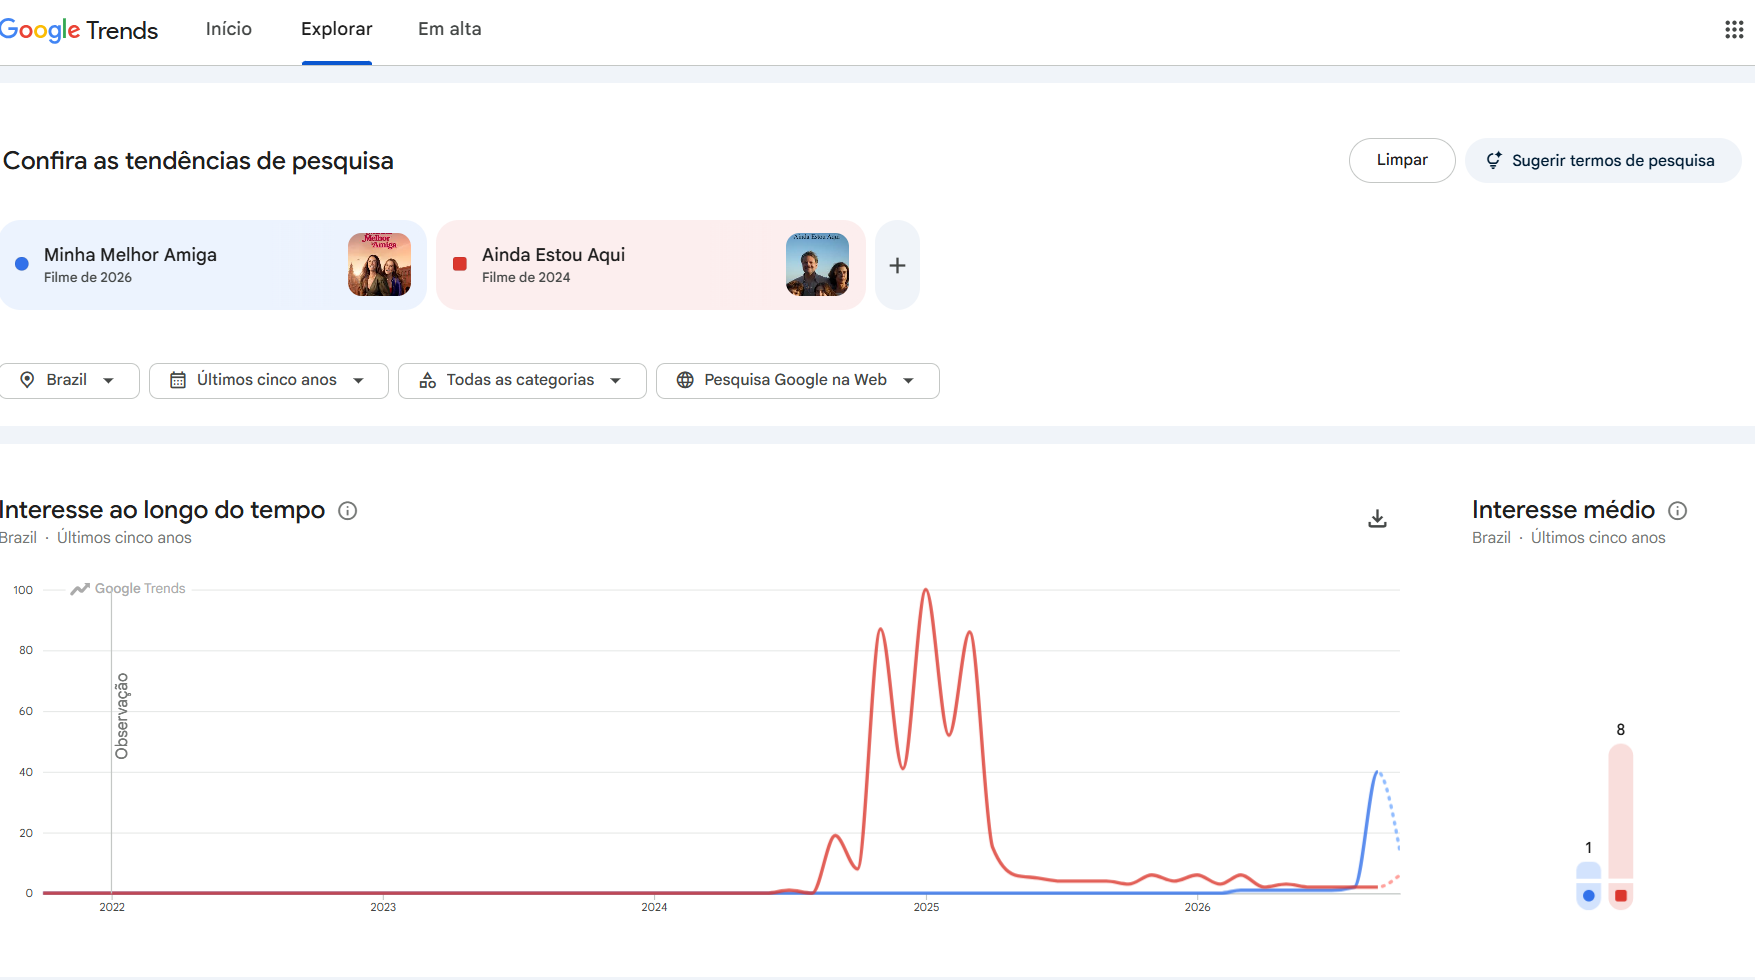The width and height of the screenshot is (1755, 980).
Task: Open the Todas as categorias dropdown
Action: (x=522, y=380)
